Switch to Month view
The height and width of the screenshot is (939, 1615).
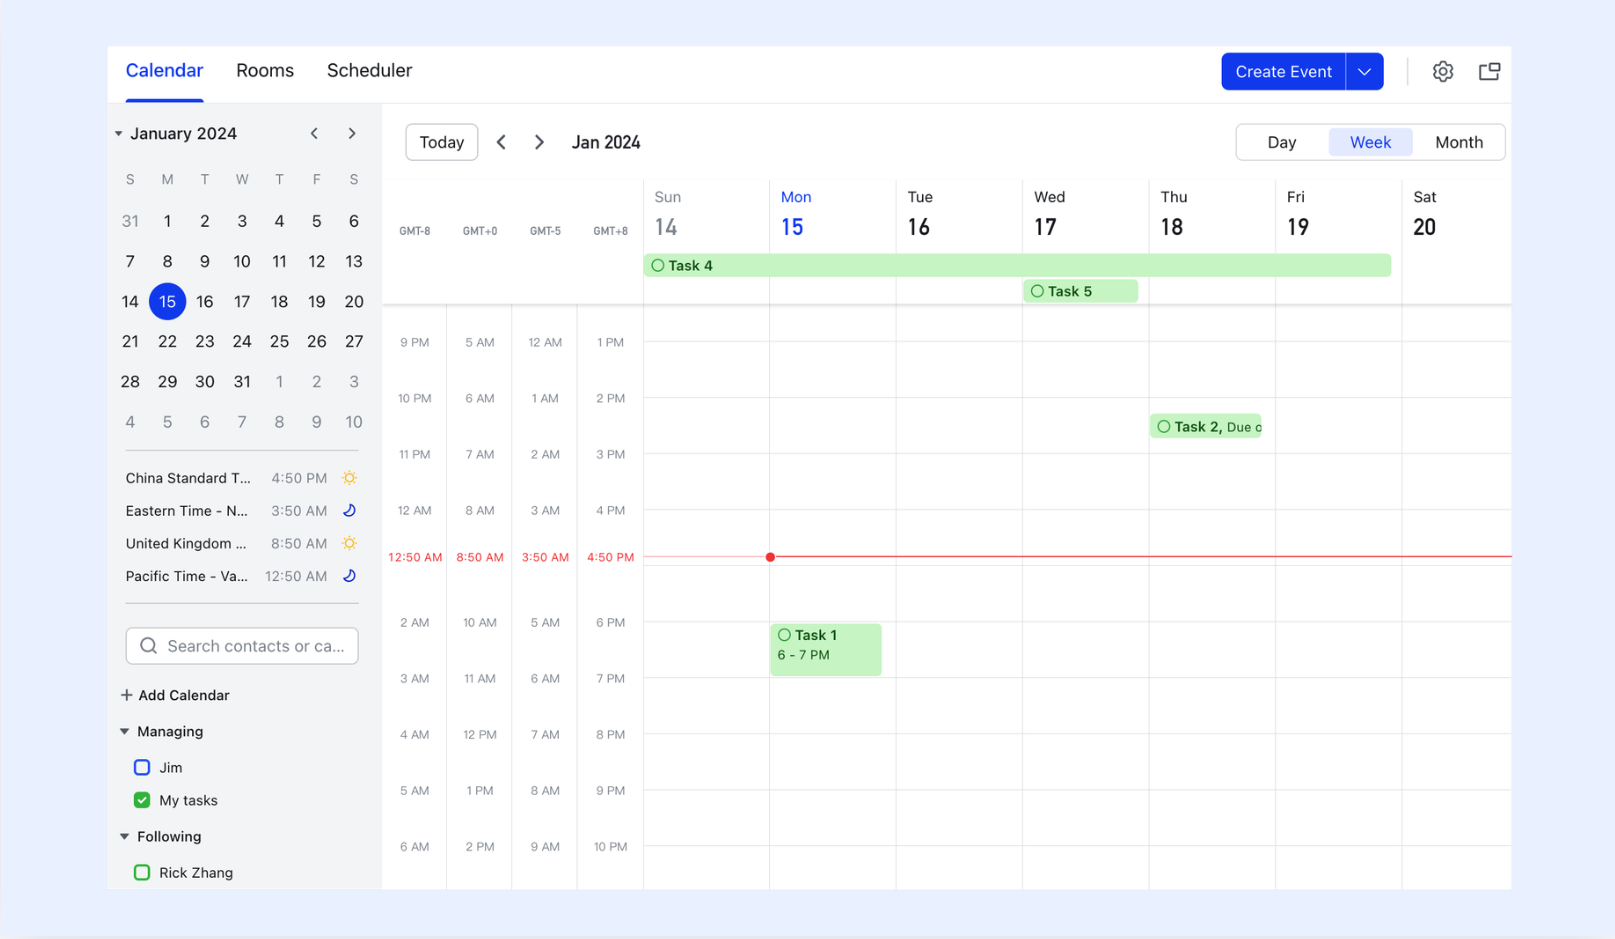[1459, 142]
